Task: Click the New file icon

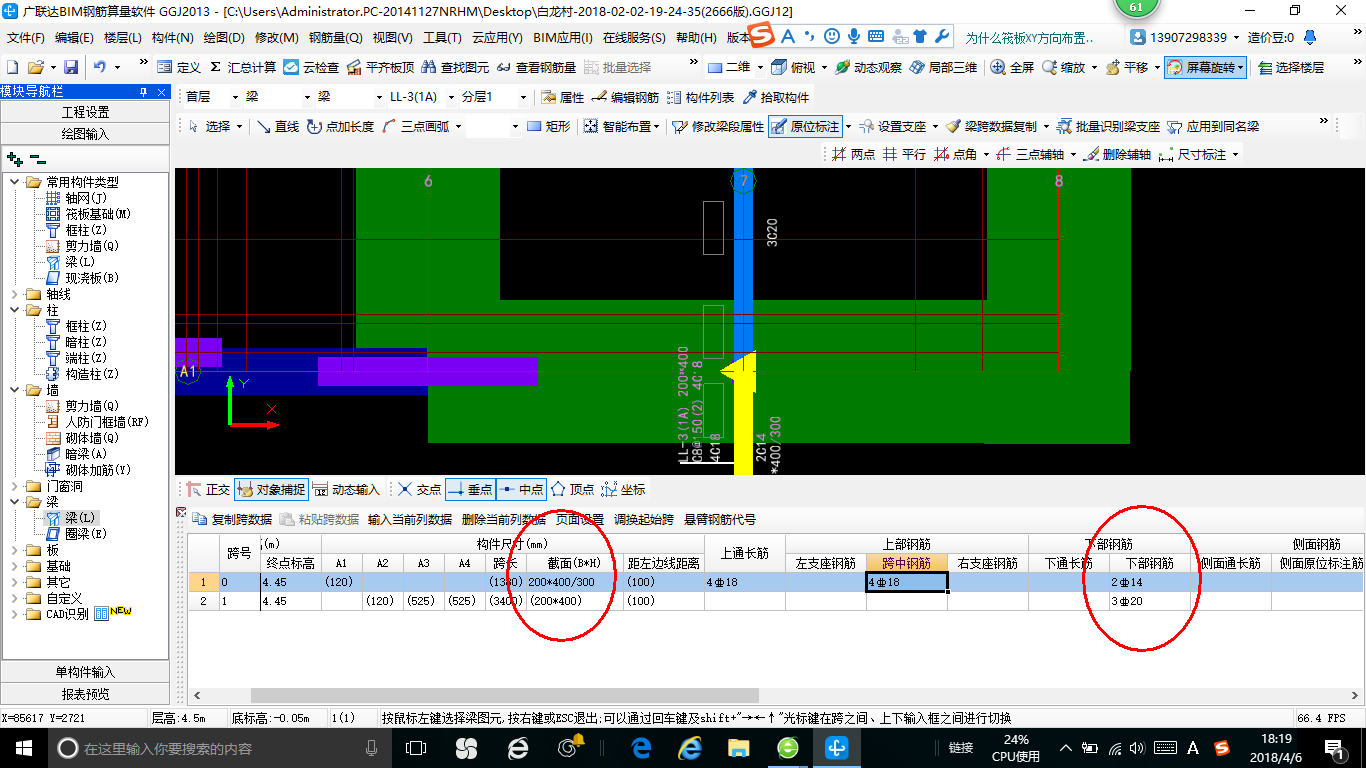Action: click(13, 67)
